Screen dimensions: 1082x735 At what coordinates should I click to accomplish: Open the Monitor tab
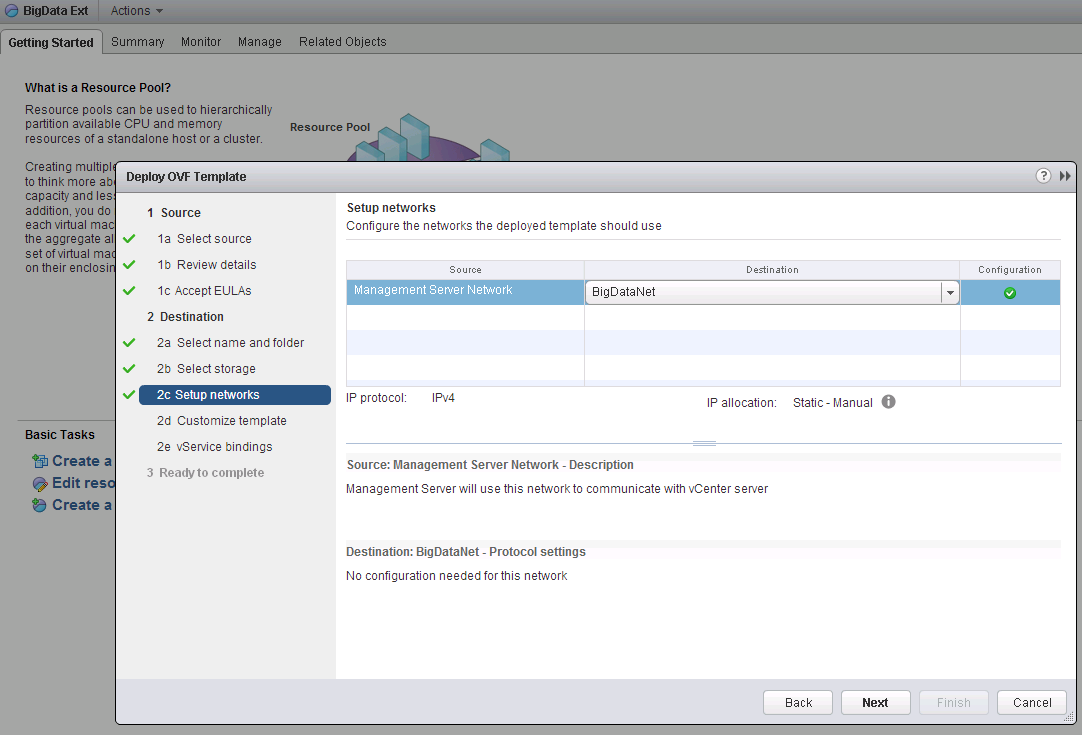[x=201, y=42]
